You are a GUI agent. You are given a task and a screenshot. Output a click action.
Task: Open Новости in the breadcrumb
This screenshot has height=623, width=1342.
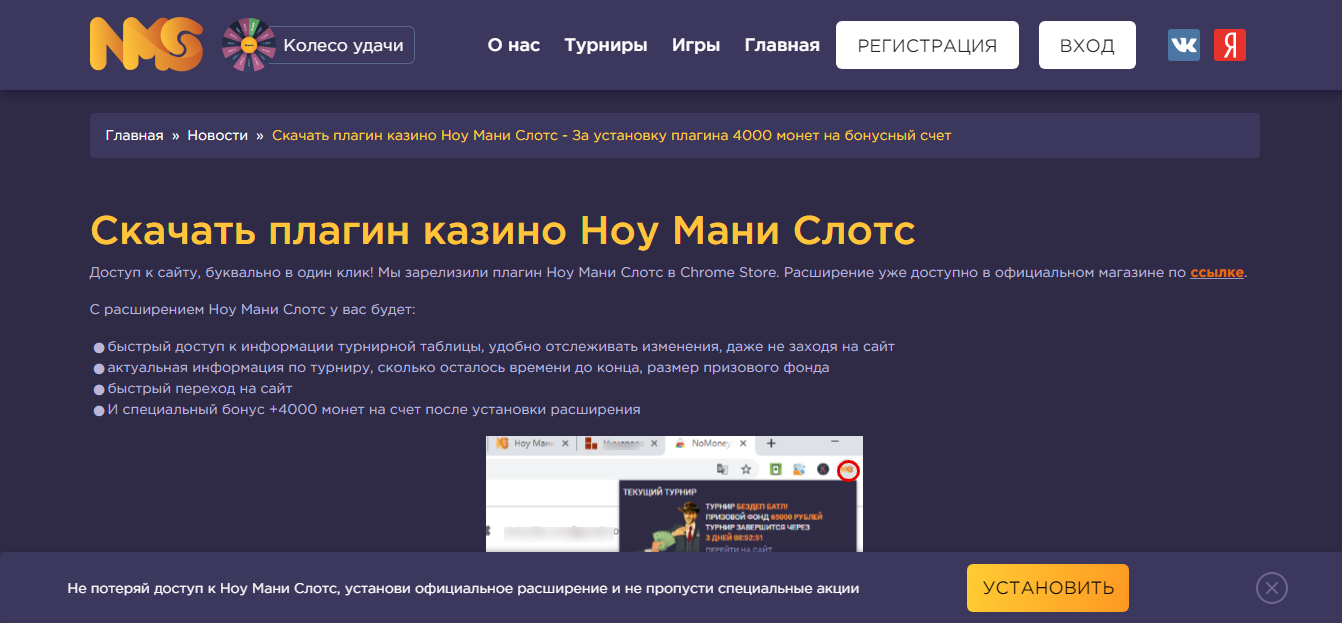click(218, 135)
